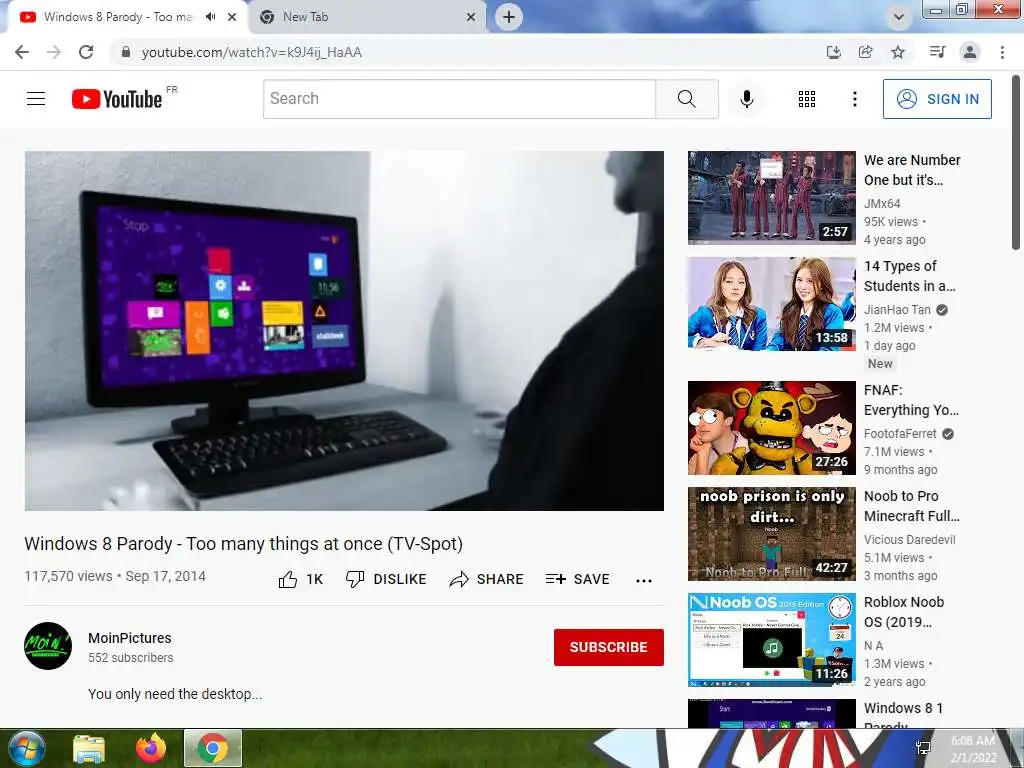
Task: Click the Vicious Daredevil channel name
Action: [x=909, y=539]
